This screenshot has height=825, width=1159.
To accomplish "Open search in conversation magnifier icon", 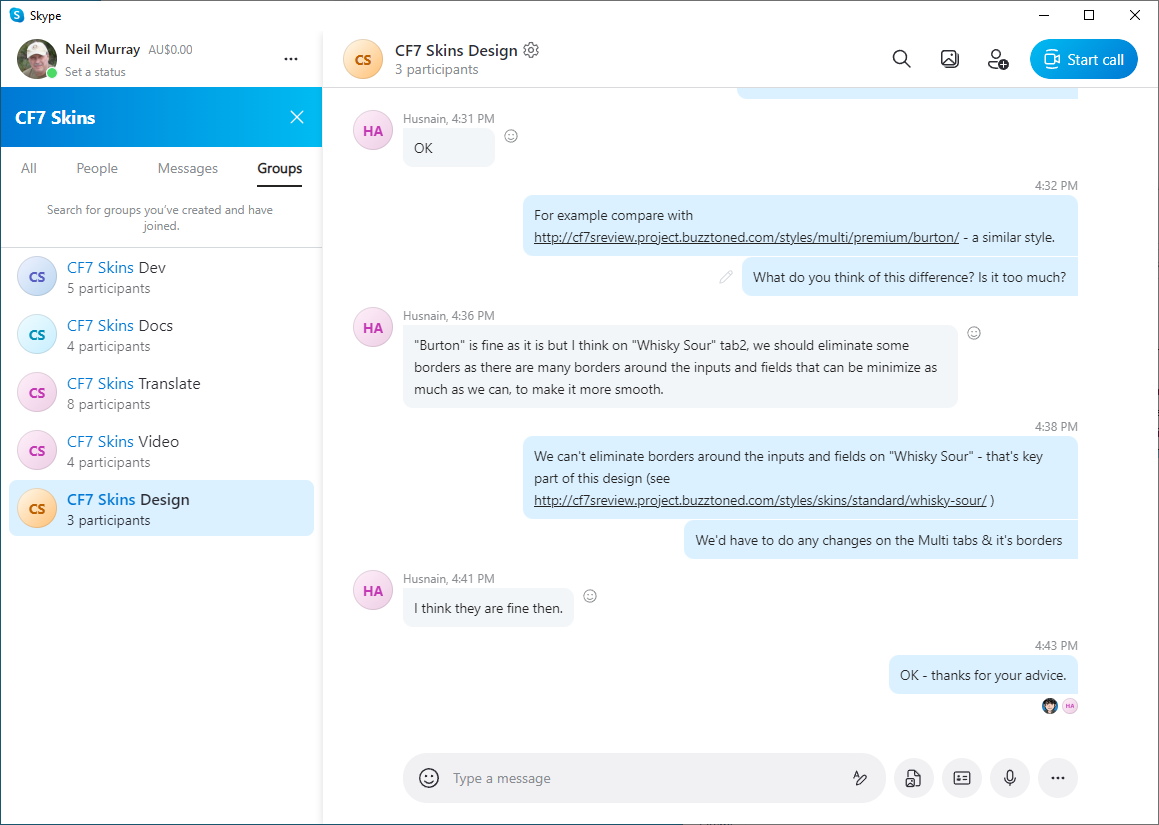I will [901, 60].
